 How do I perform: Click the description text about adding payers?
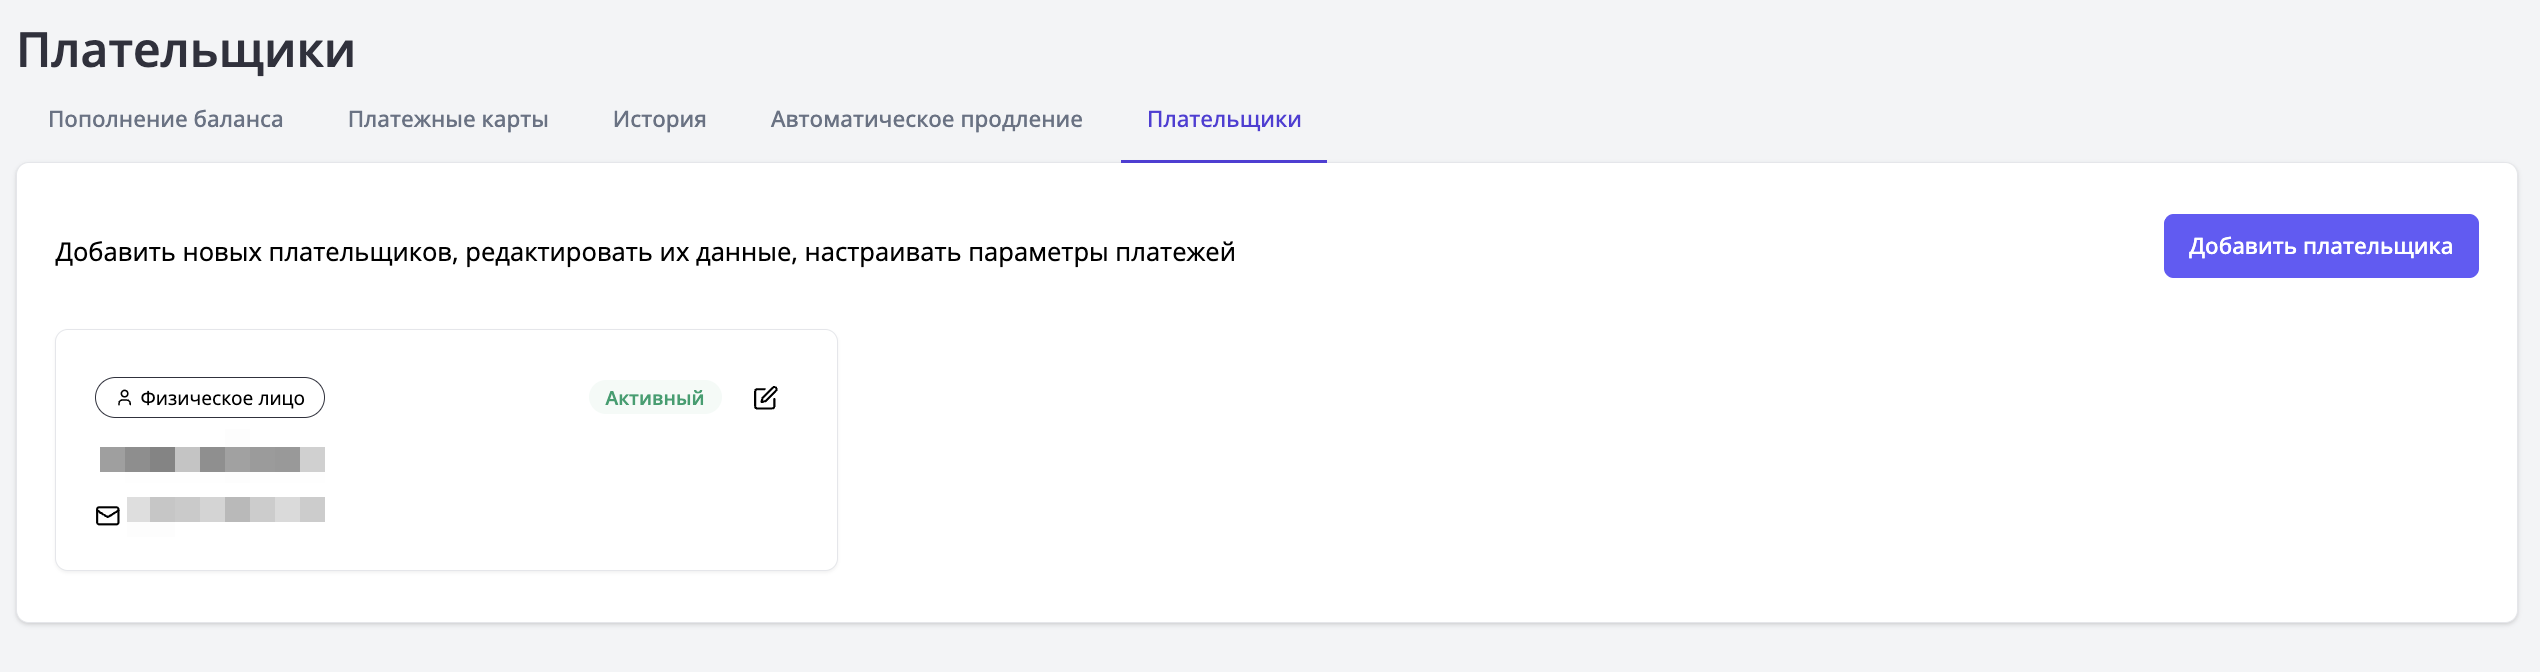[x=645, y=252]
